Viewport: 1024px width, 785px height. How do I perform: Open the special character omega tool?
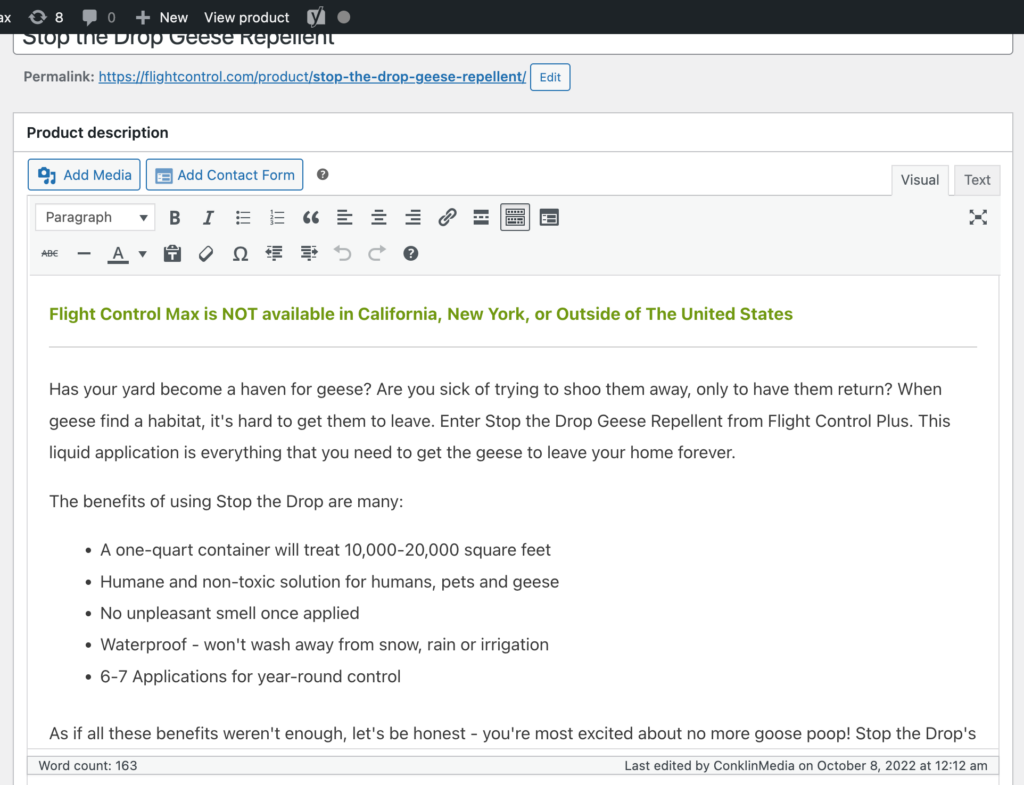[240, 253]
